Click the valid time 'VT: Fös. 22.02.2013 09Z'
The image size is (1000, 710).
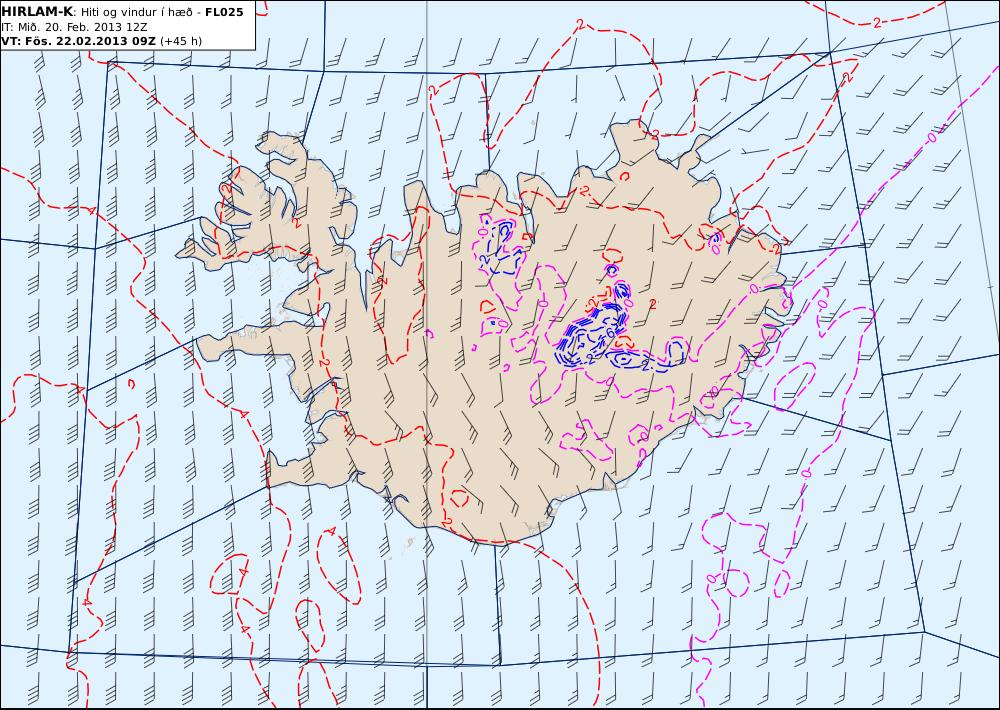[x=78, y=41]
